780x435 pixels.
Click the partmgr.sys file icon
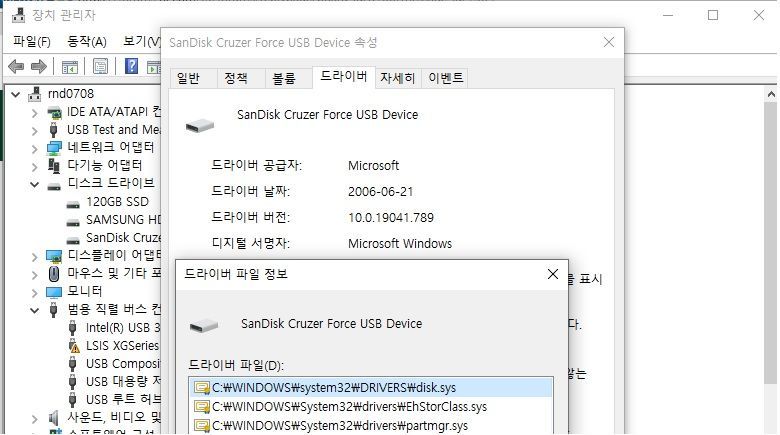[x=202, y=426]
